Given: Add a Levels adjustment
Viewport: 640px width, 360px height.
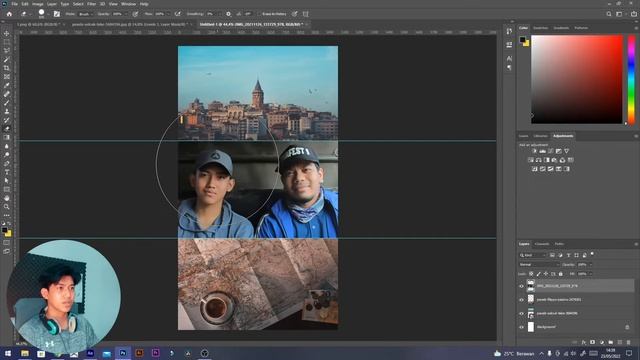Looking at the screenshot, I should point(542,151).
